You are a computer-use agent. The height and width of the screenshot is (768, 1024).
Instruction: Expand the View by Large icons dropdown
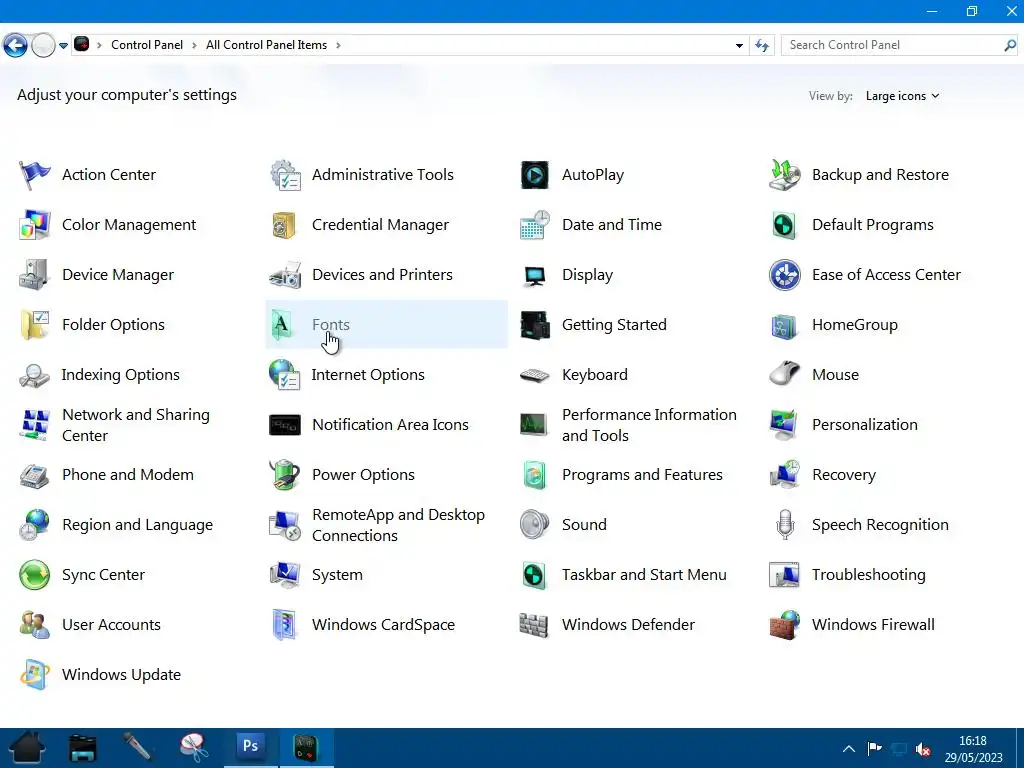pos(903,96)
